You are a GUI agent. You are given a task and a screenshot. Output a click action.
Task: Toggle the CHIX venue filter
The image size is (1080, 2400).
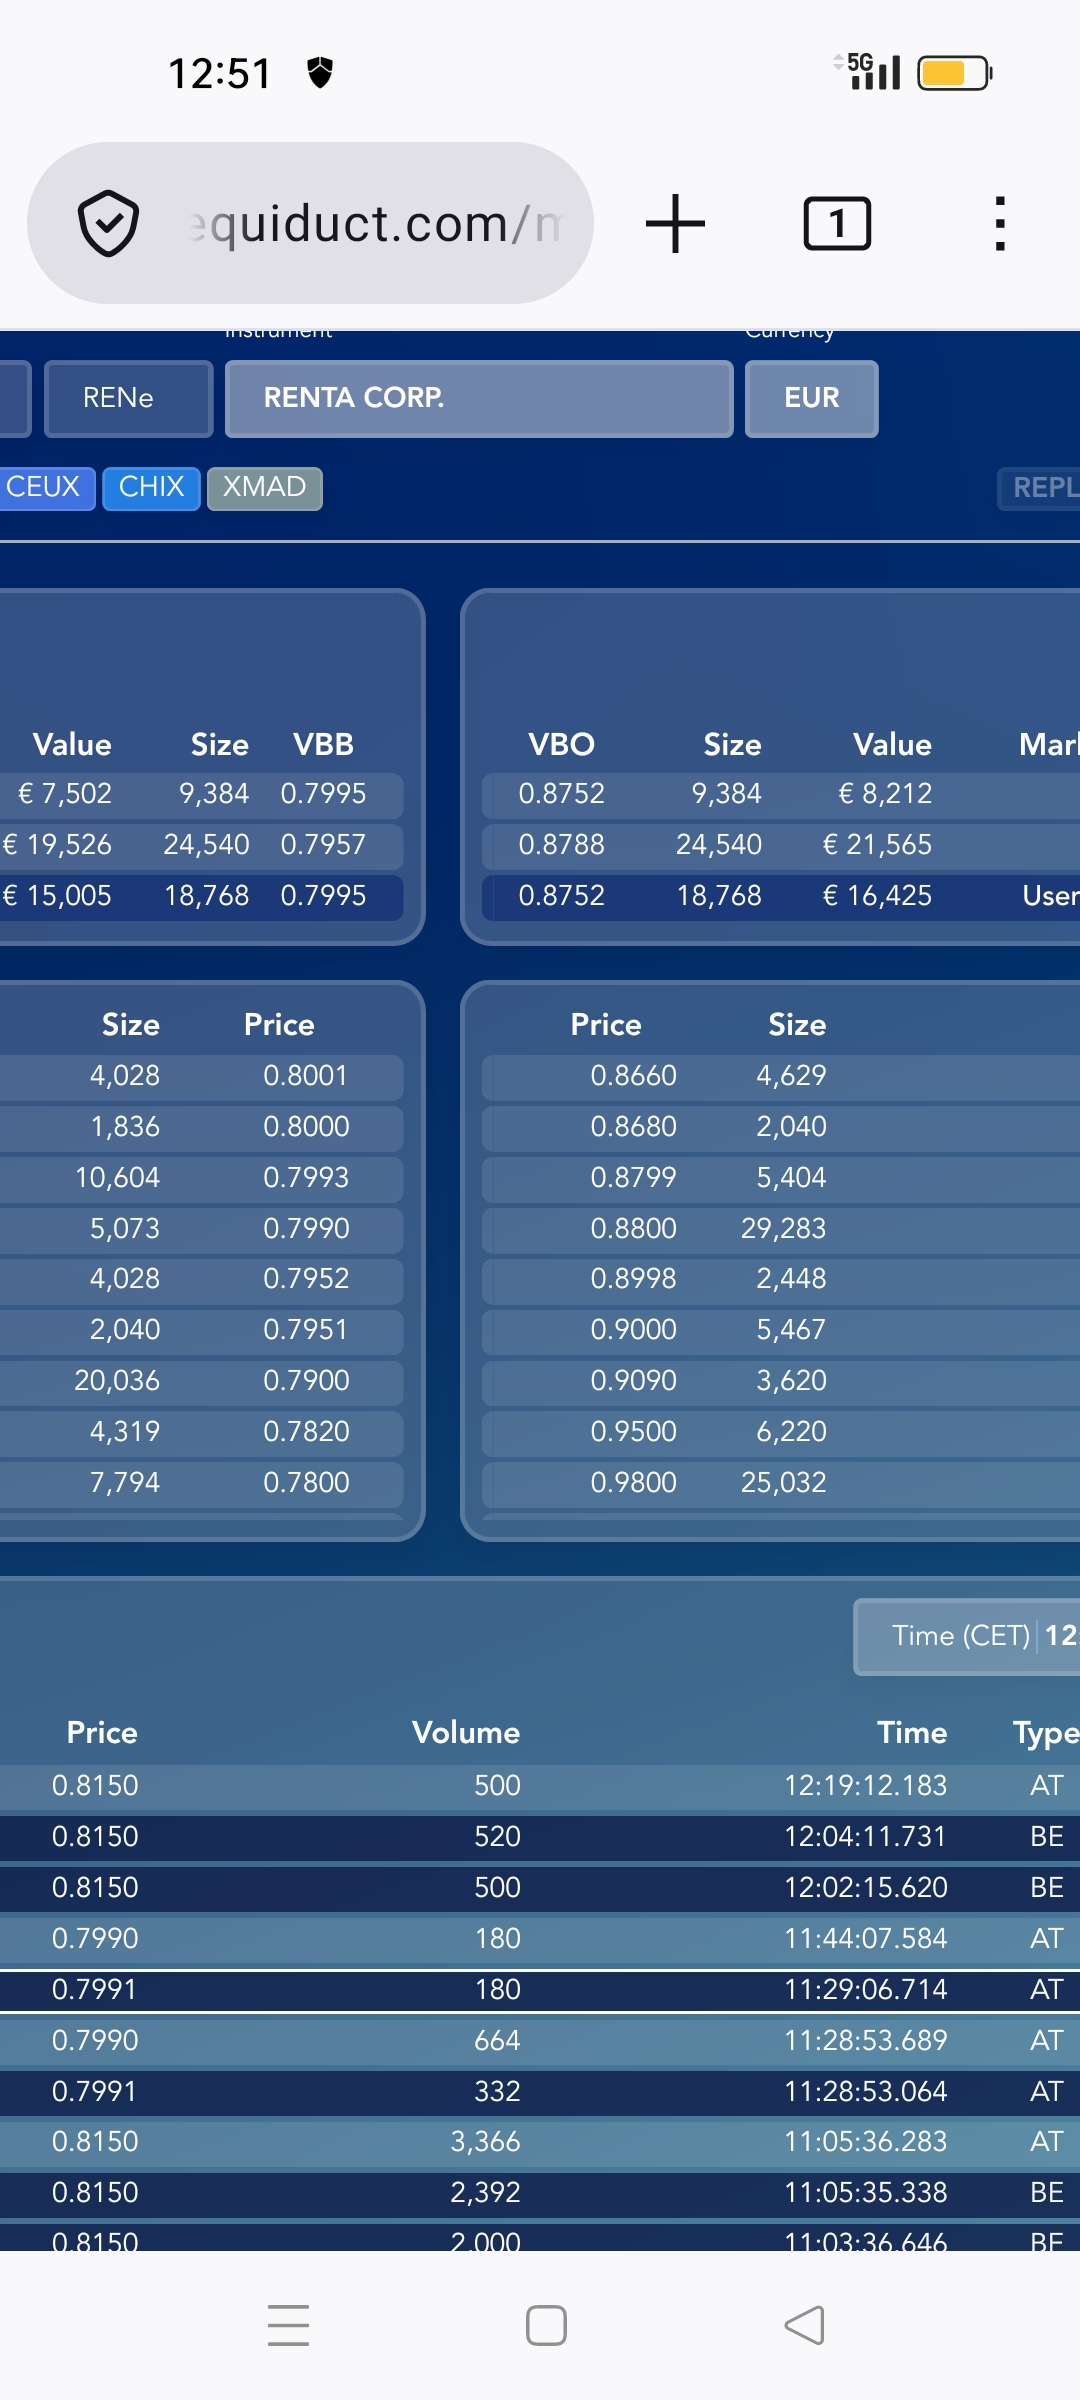click(151, 488)
